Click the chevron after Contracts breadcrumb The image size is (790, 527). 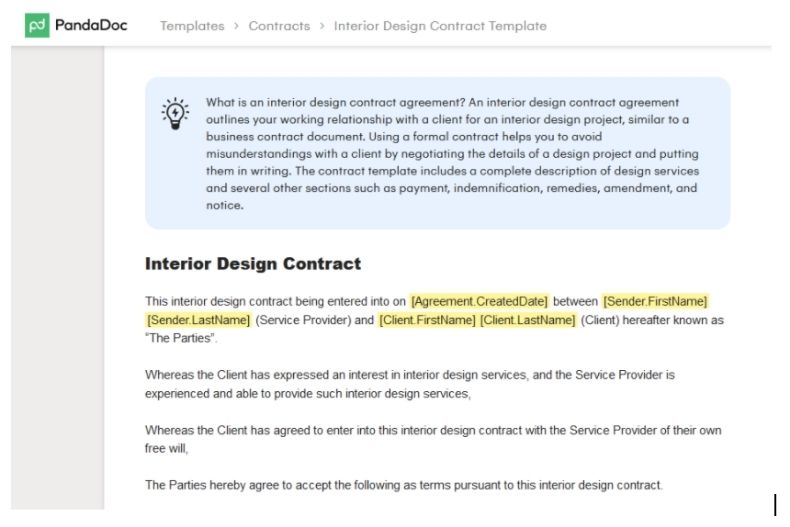pos(322,26)
